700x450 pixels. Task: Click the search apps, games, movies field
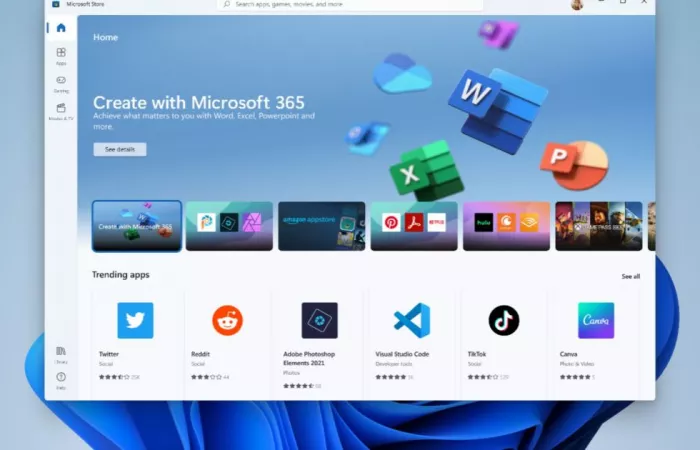point(350,5)
